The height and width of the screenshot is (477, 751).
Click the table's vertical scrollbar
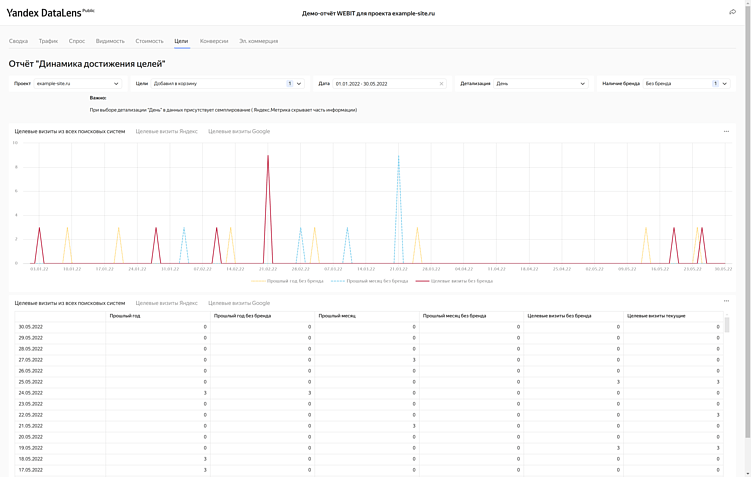(x=727, y=326)
